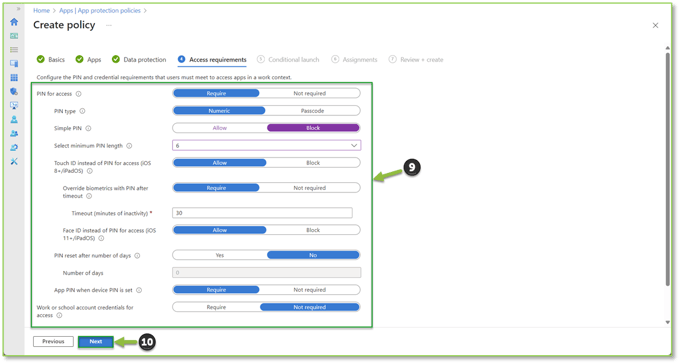The height and width of the screenshot is (364, 680).
Task: Set App PIN when device PIN to Not required
Action: (310, 290)
